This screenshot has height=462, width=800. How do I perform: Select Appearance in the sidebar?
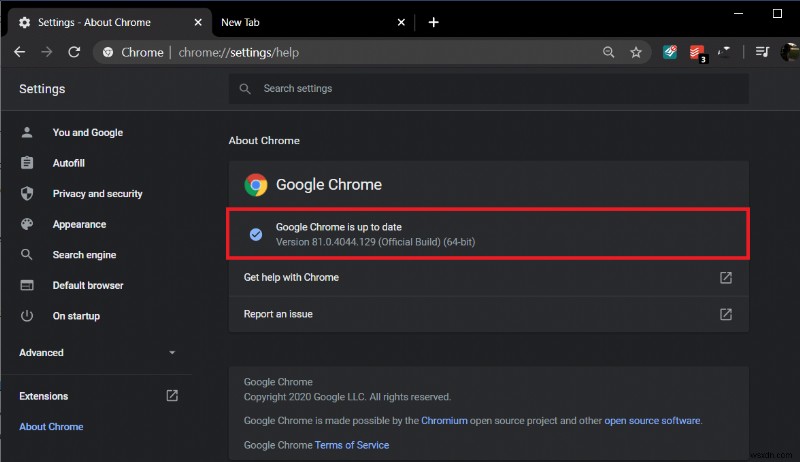[79, 225]
